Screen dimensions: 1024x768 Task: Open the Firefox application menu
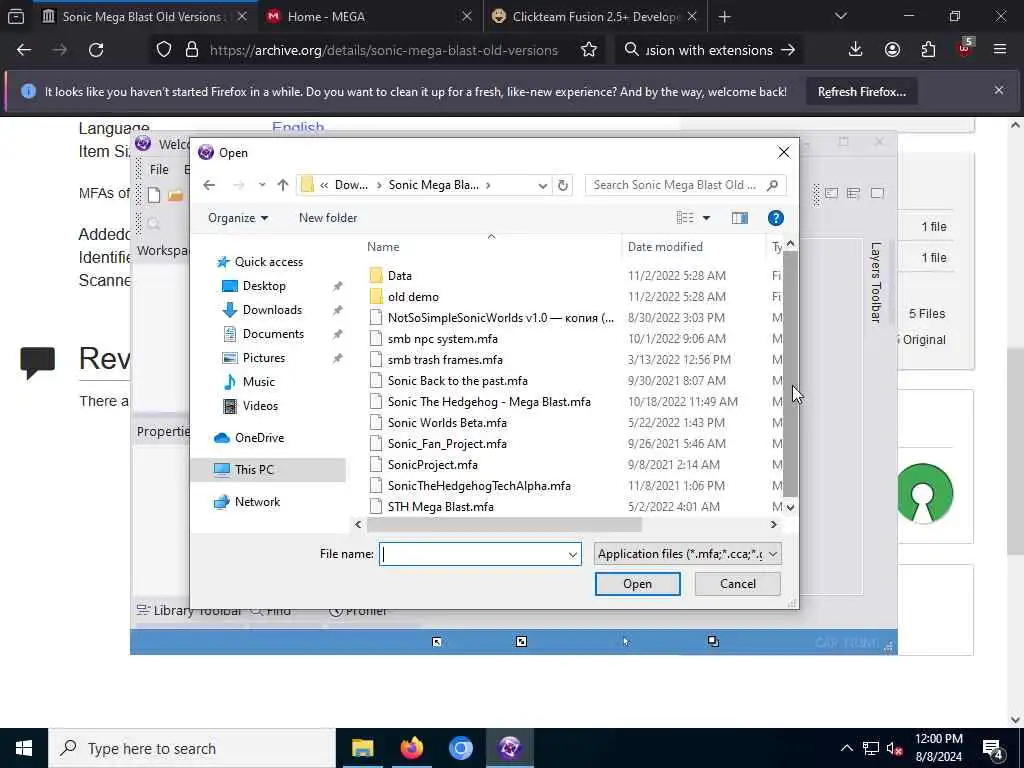click(x=1000, y=50)
